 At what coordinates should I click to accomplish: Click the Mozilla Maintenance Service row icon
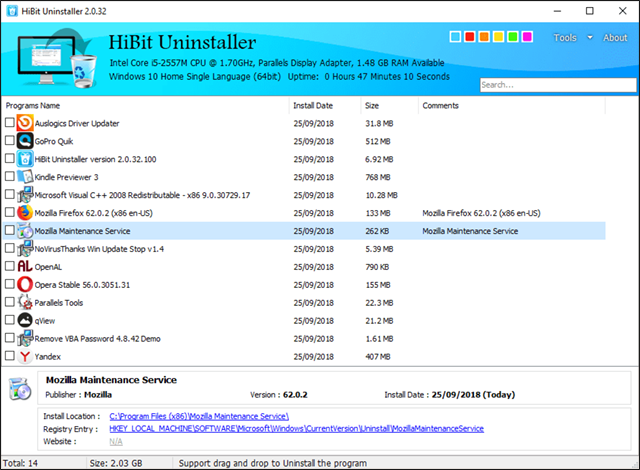pyautogui.click(x=25, y=231)
